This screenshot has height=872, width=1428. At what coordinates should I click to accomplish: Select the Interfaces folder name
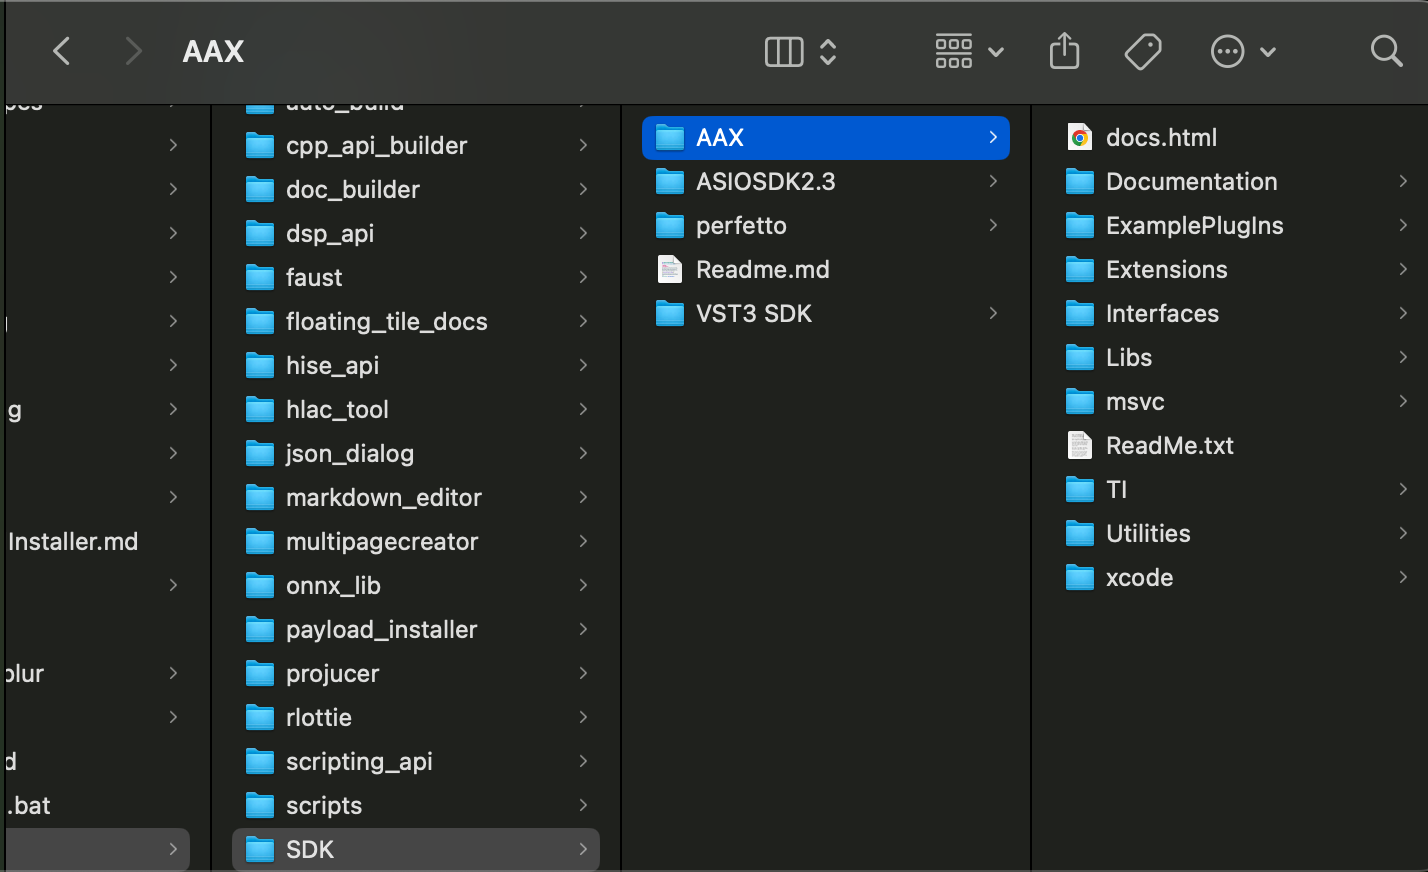(1162, 314)
